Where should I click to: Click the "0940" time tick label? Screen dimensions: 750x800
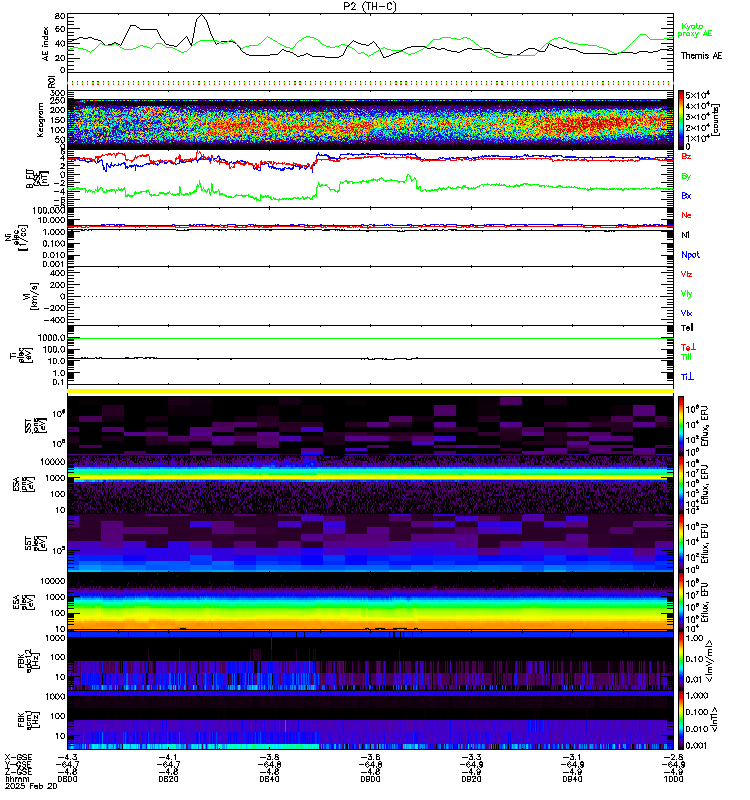click(x=572, y=779)
